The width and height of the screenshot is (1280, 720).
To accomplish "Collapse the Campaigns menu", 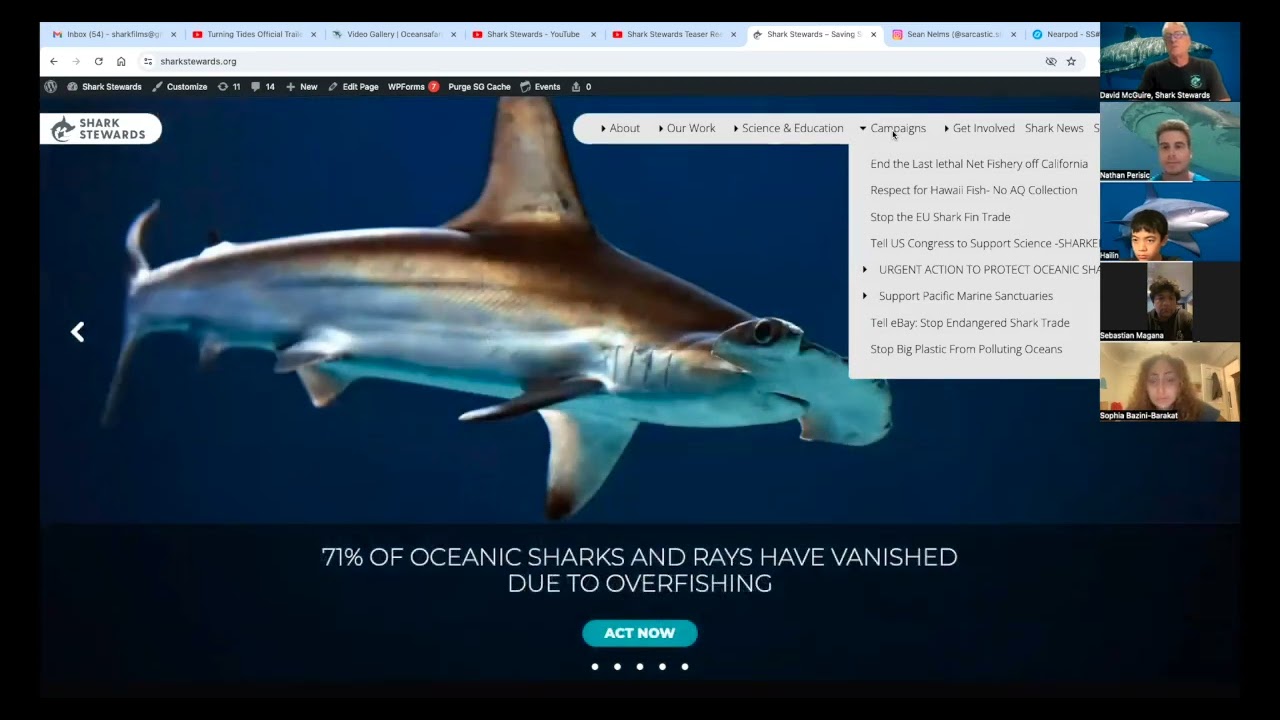I will [x=893, y=128].
